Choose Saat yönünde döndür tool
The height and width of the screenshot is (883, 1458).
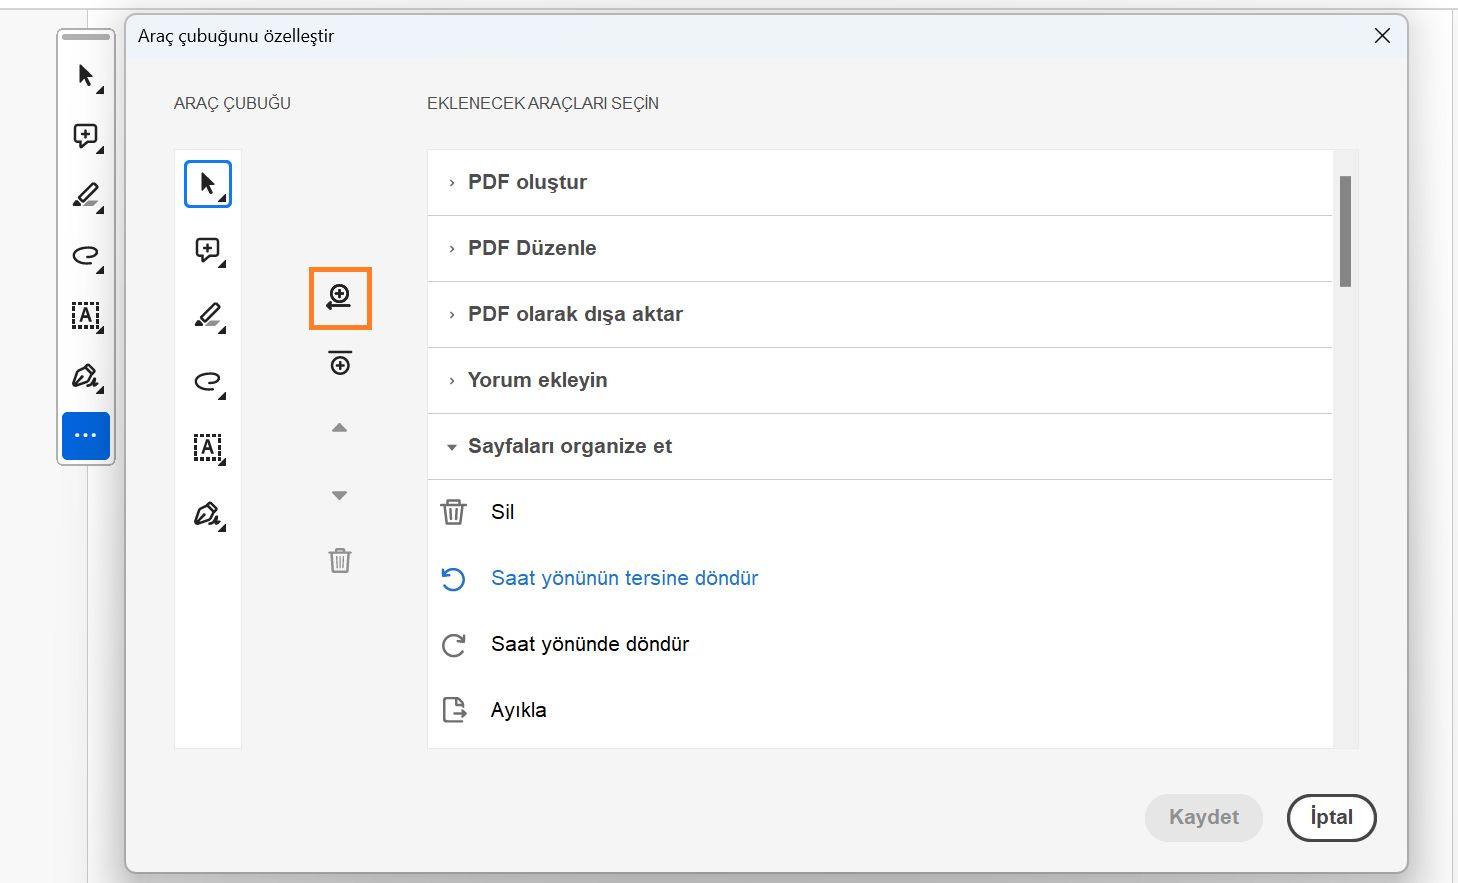[589, 644]
